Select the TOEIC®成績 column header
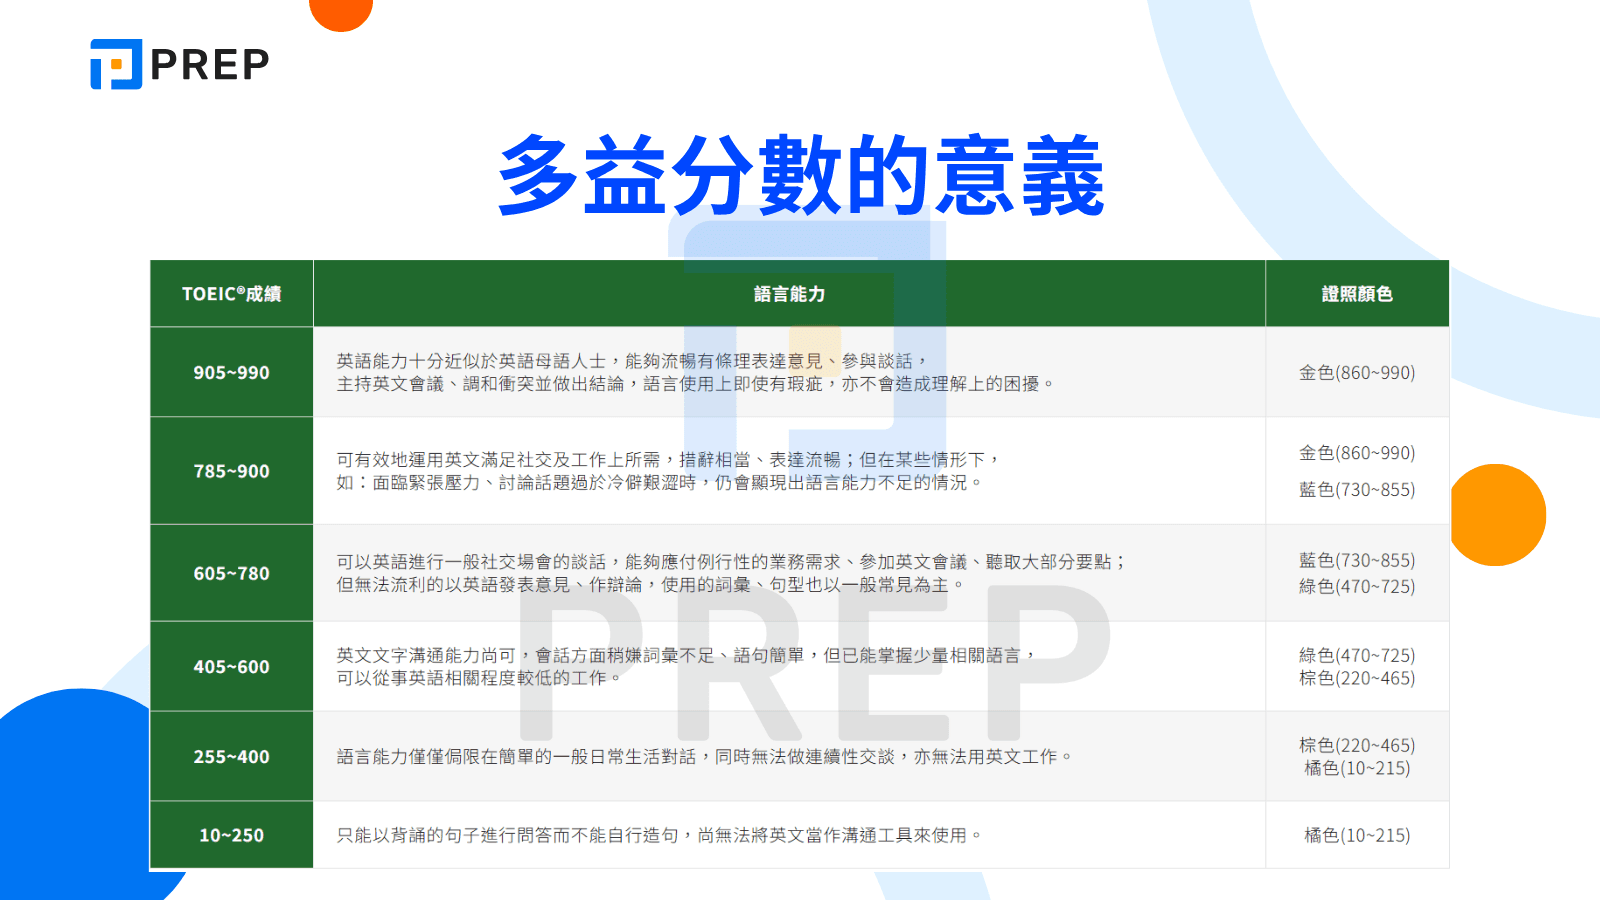1600x900 pixels. (x=230, y=293)
